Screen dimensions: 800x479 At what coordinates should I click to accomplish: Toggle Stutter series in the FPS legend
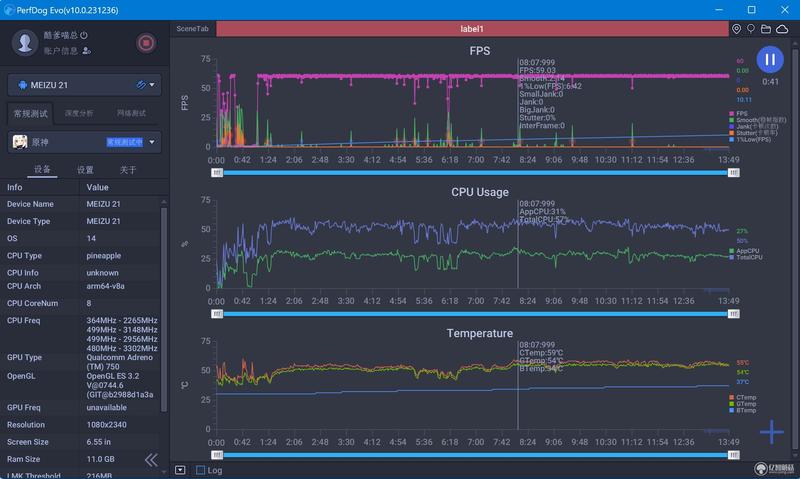754,133
